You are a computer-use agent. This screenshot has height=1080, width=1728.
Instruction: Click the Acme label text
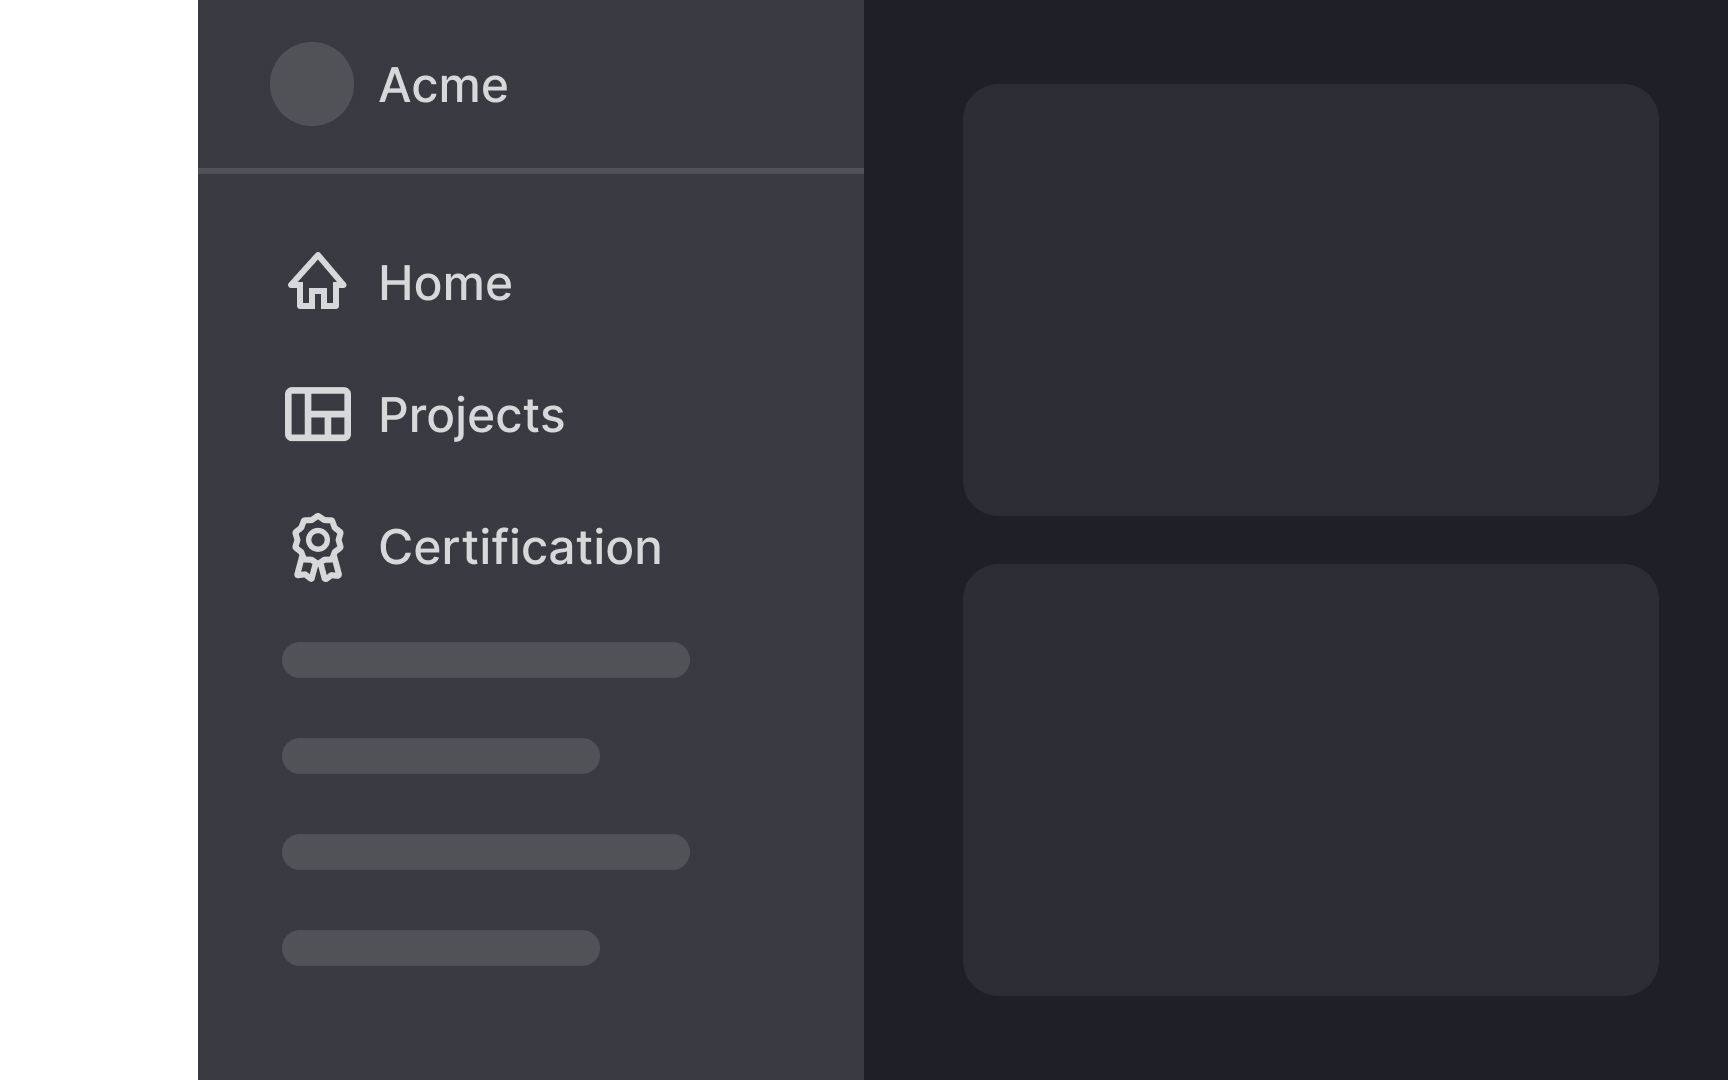coord(444,85)
